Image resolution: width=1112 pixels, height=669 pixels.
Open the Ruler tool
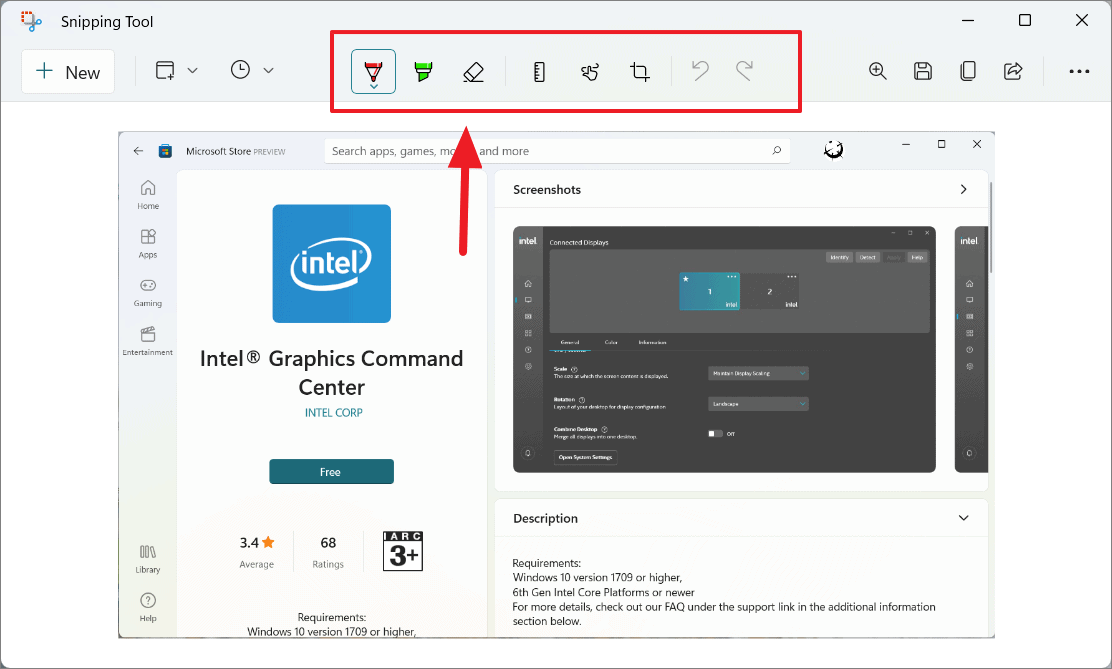pyautogui.click(x=539, y=71)
